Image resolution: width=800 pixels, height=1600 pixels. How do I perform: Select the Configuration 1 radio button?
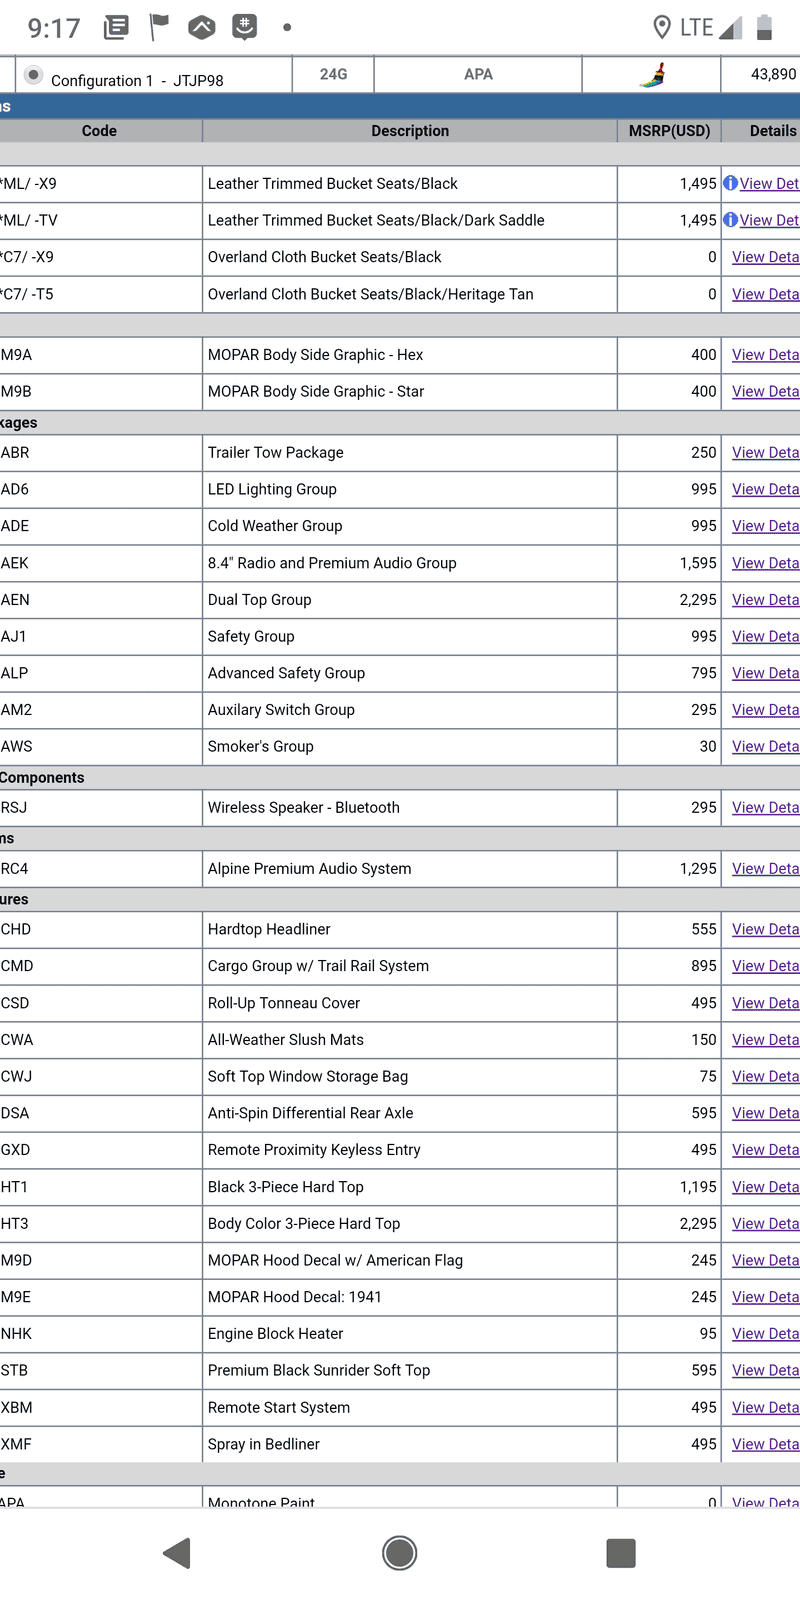[33, 74]
